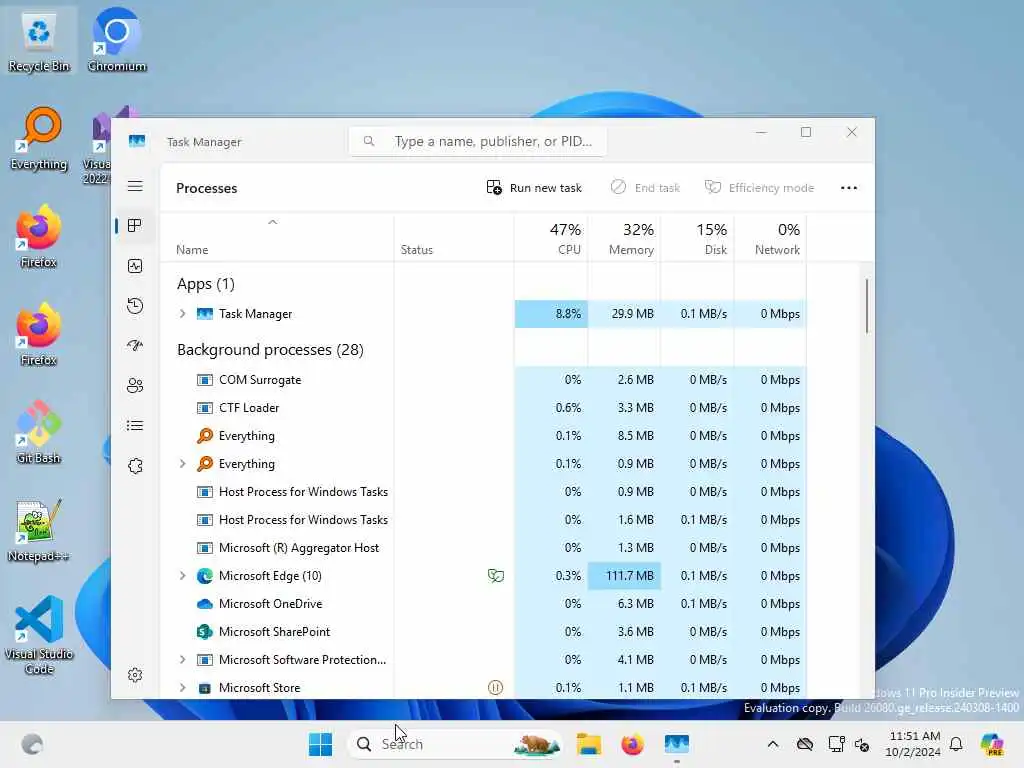Select the Processes page icon in sidebar
Screen dimensions: 1024x768
point(135,226)
